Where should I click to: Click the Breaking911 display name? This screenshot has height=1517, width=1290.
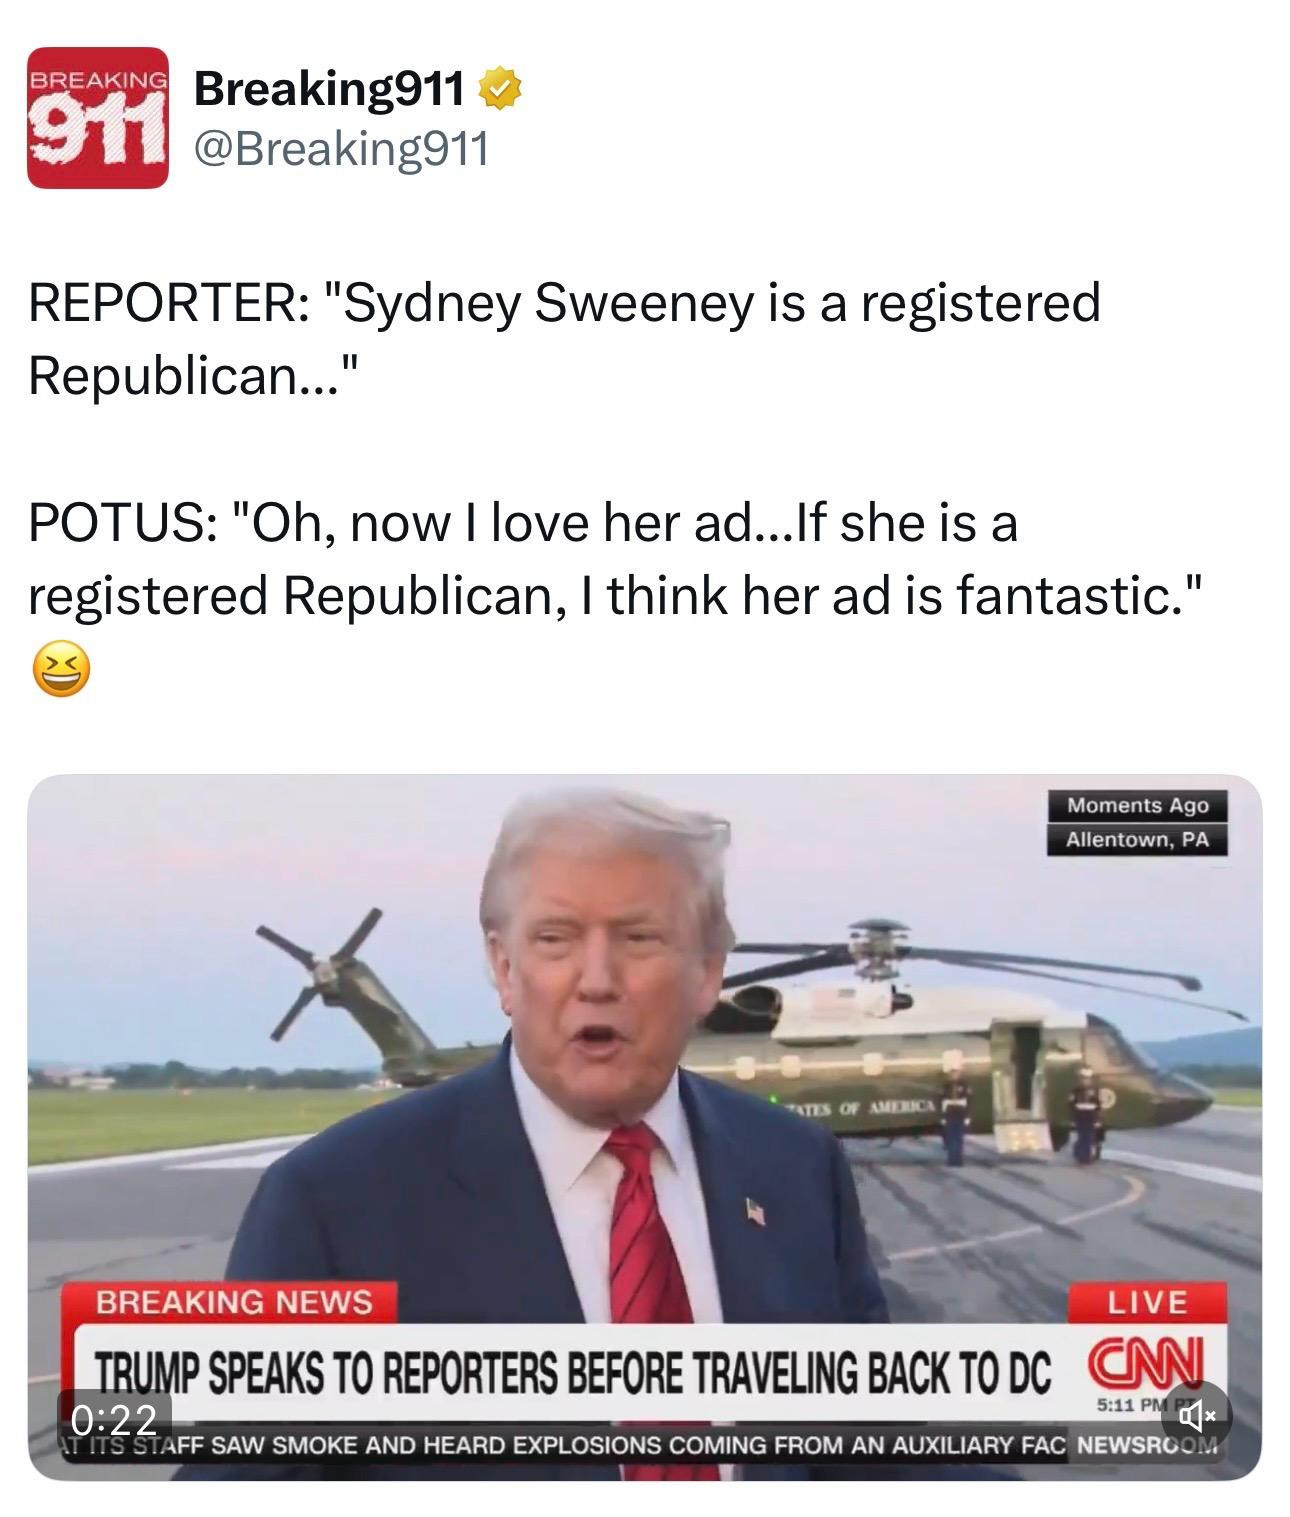[329, 90]
